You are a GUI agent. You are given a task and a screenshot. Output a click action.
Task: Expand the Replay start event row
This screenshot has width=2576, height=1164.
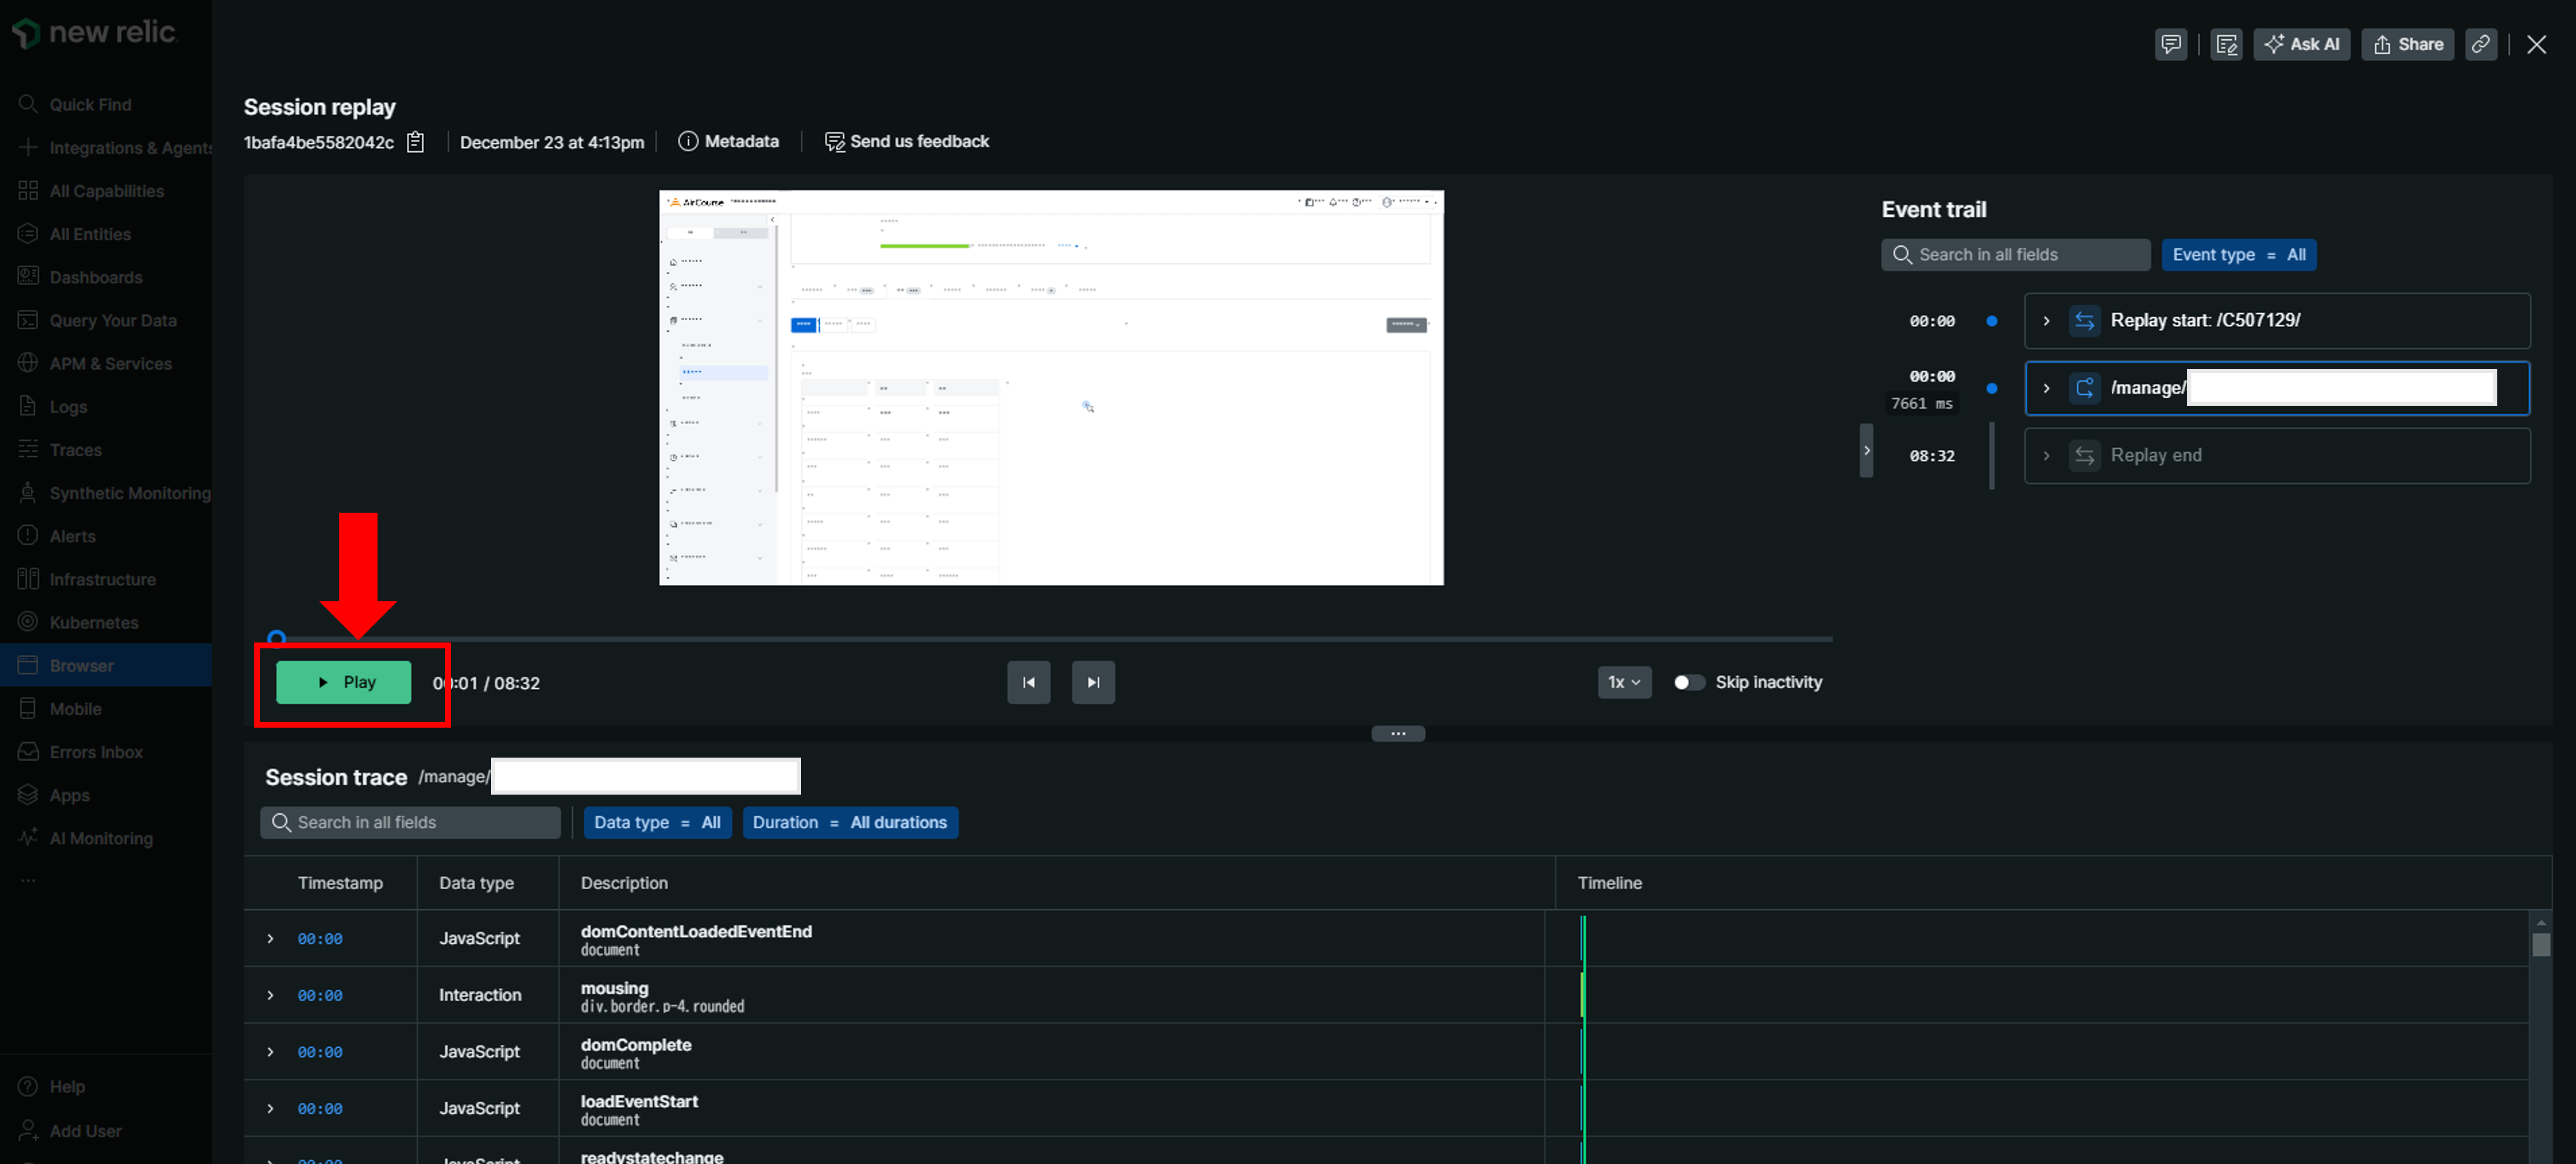tap(2046, 321)
